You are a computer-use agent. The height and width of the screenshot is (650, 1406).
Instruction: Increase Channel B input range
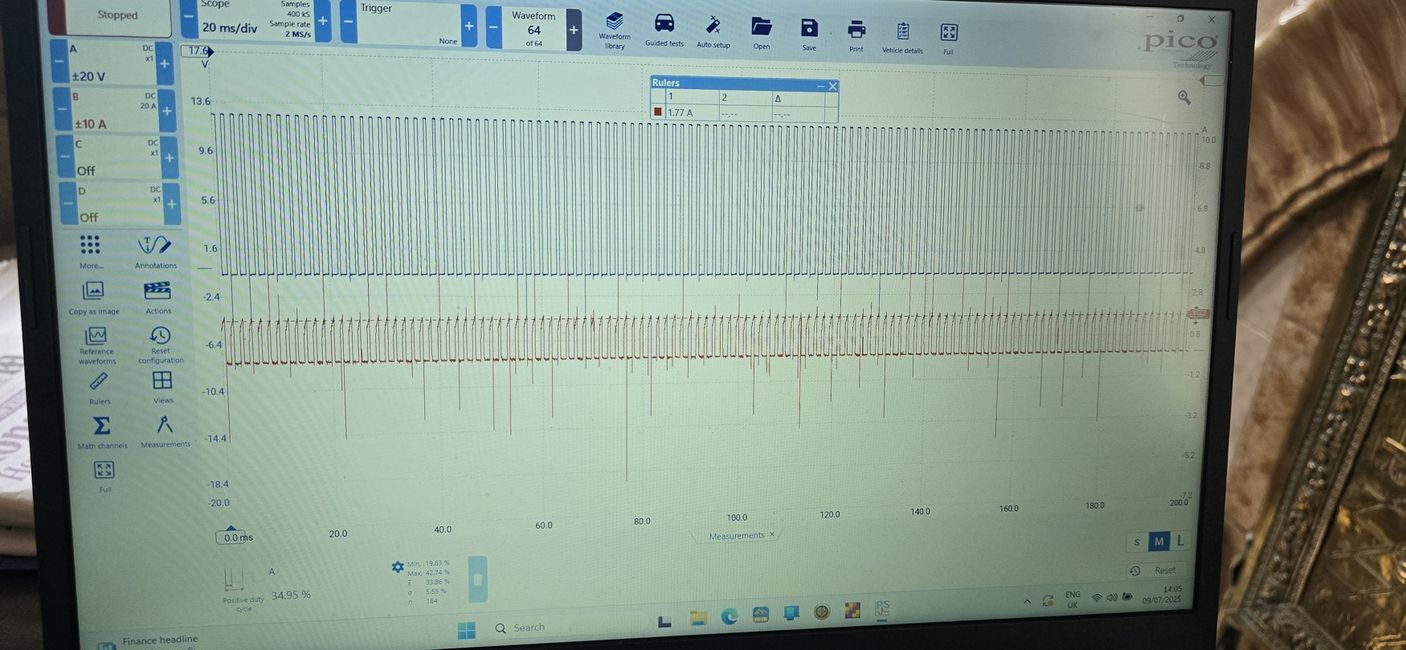[167, 111]
